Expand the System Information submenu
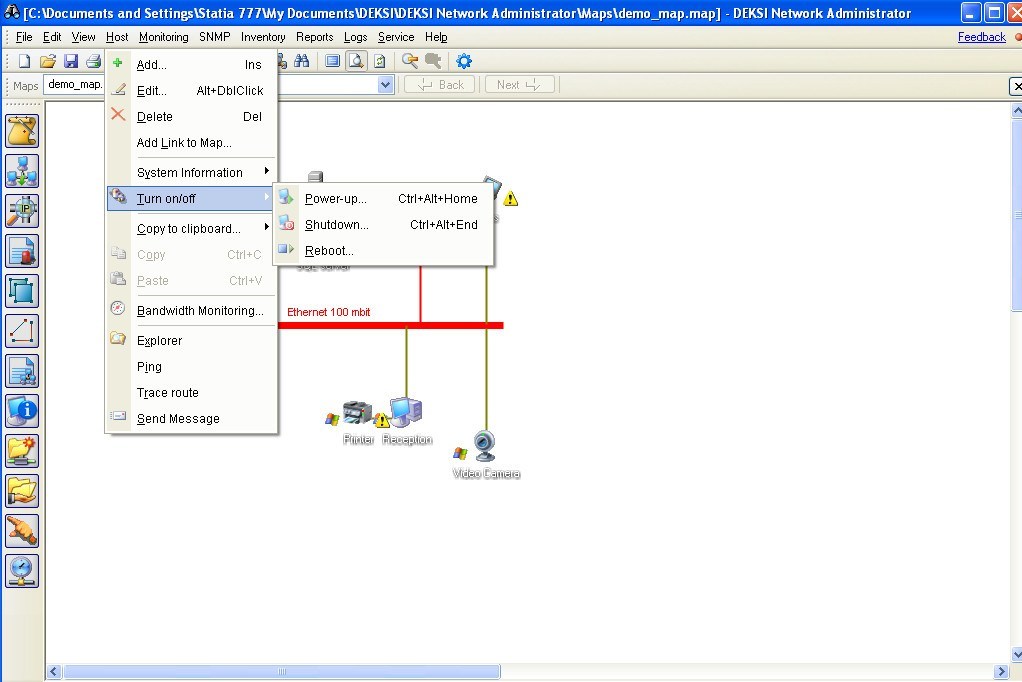 coord(190,172)
